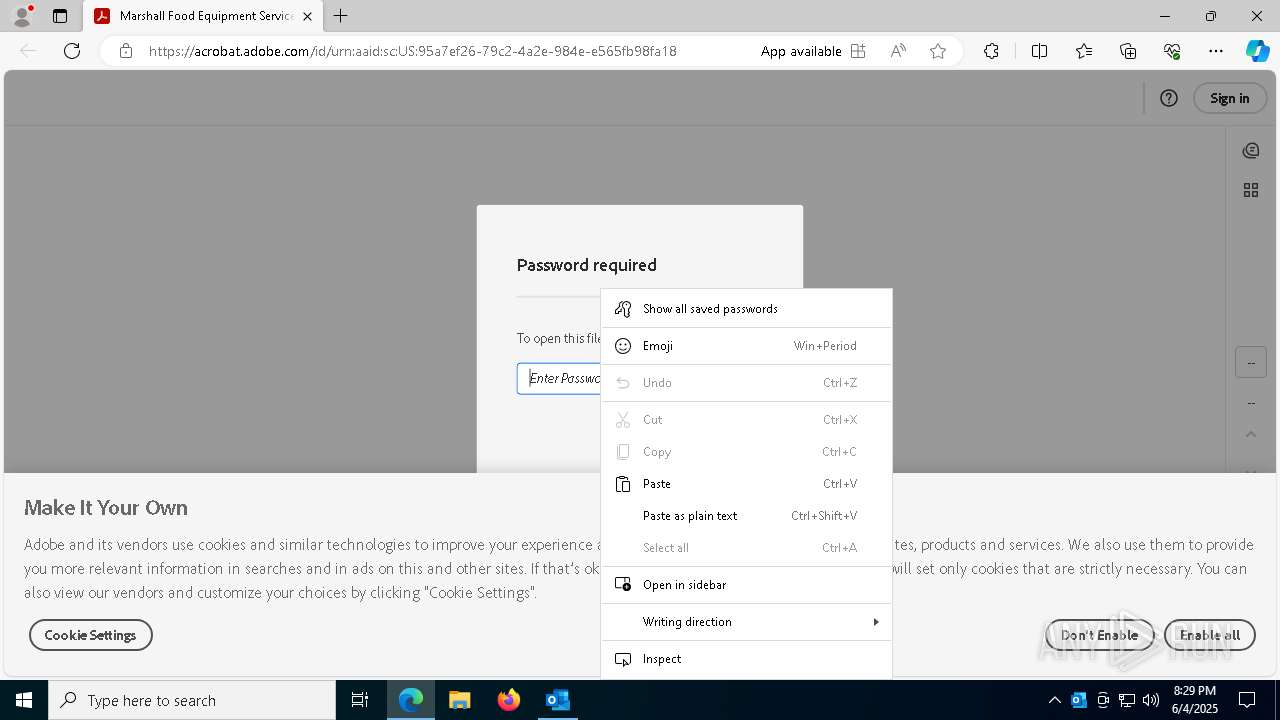Open Firefox from taskbar
Screen dimensions: 1280x720
(509, 700)
